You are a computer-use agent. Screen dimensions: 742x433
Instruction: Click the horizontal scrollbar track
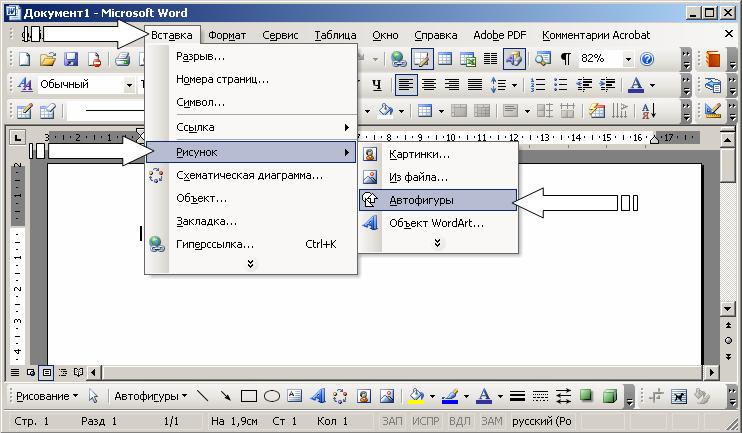(400, 373)
